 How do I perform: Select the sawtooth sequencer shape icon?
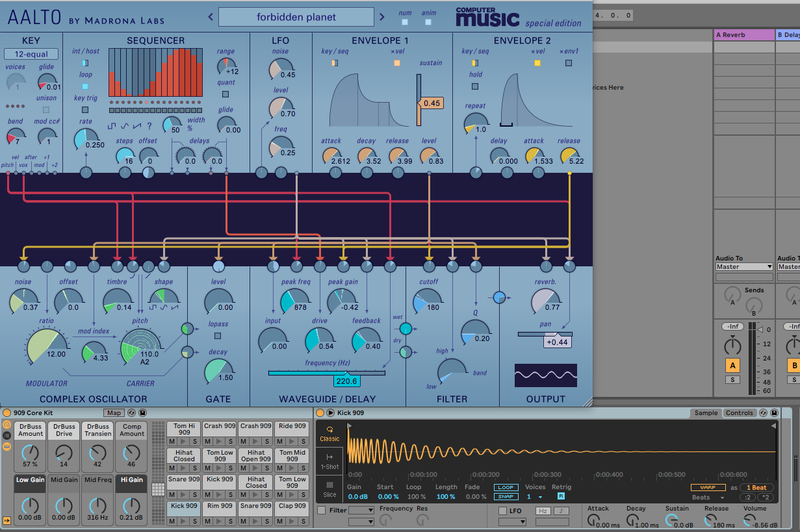point(137,125)
